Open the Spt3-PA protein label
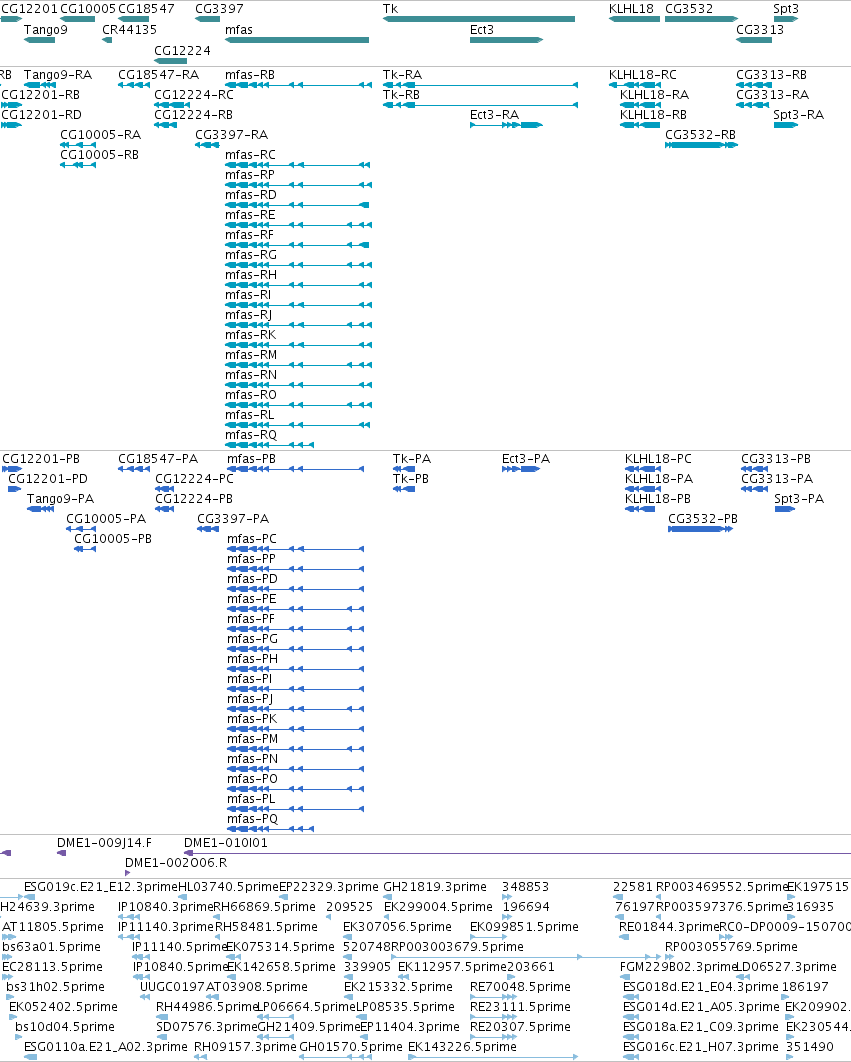This screenshot has width=851, height=1062. tap(800, 498)
